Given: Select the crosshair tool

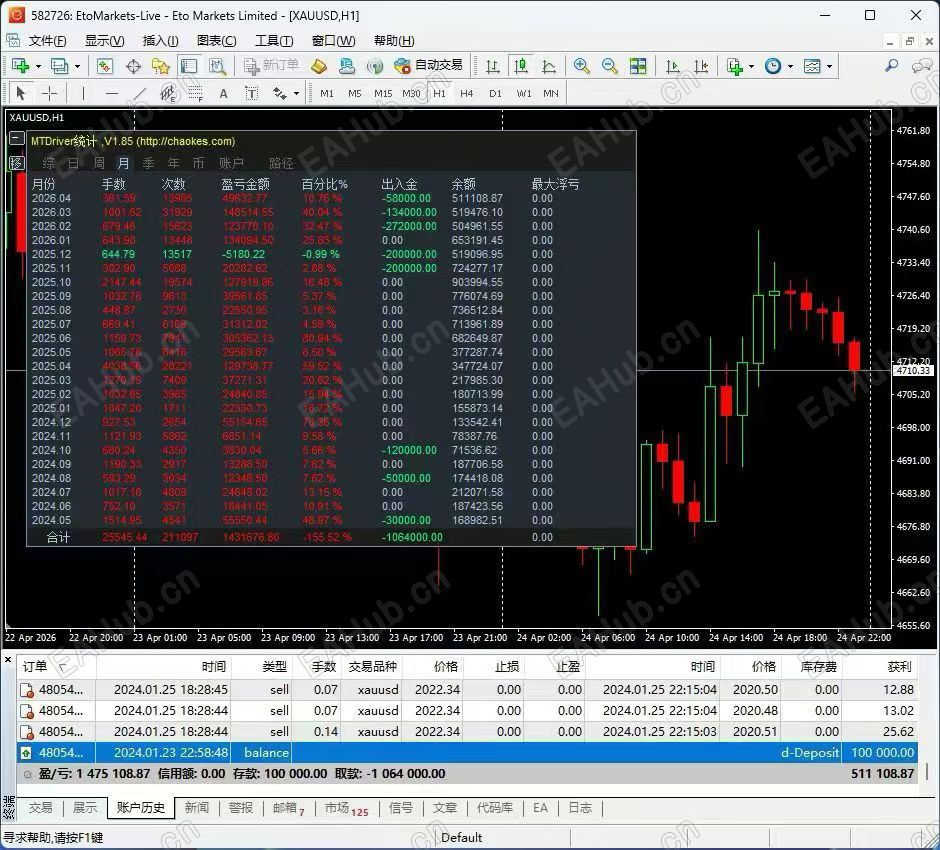Looking at the screenshot, I should (x=49, y=93).
